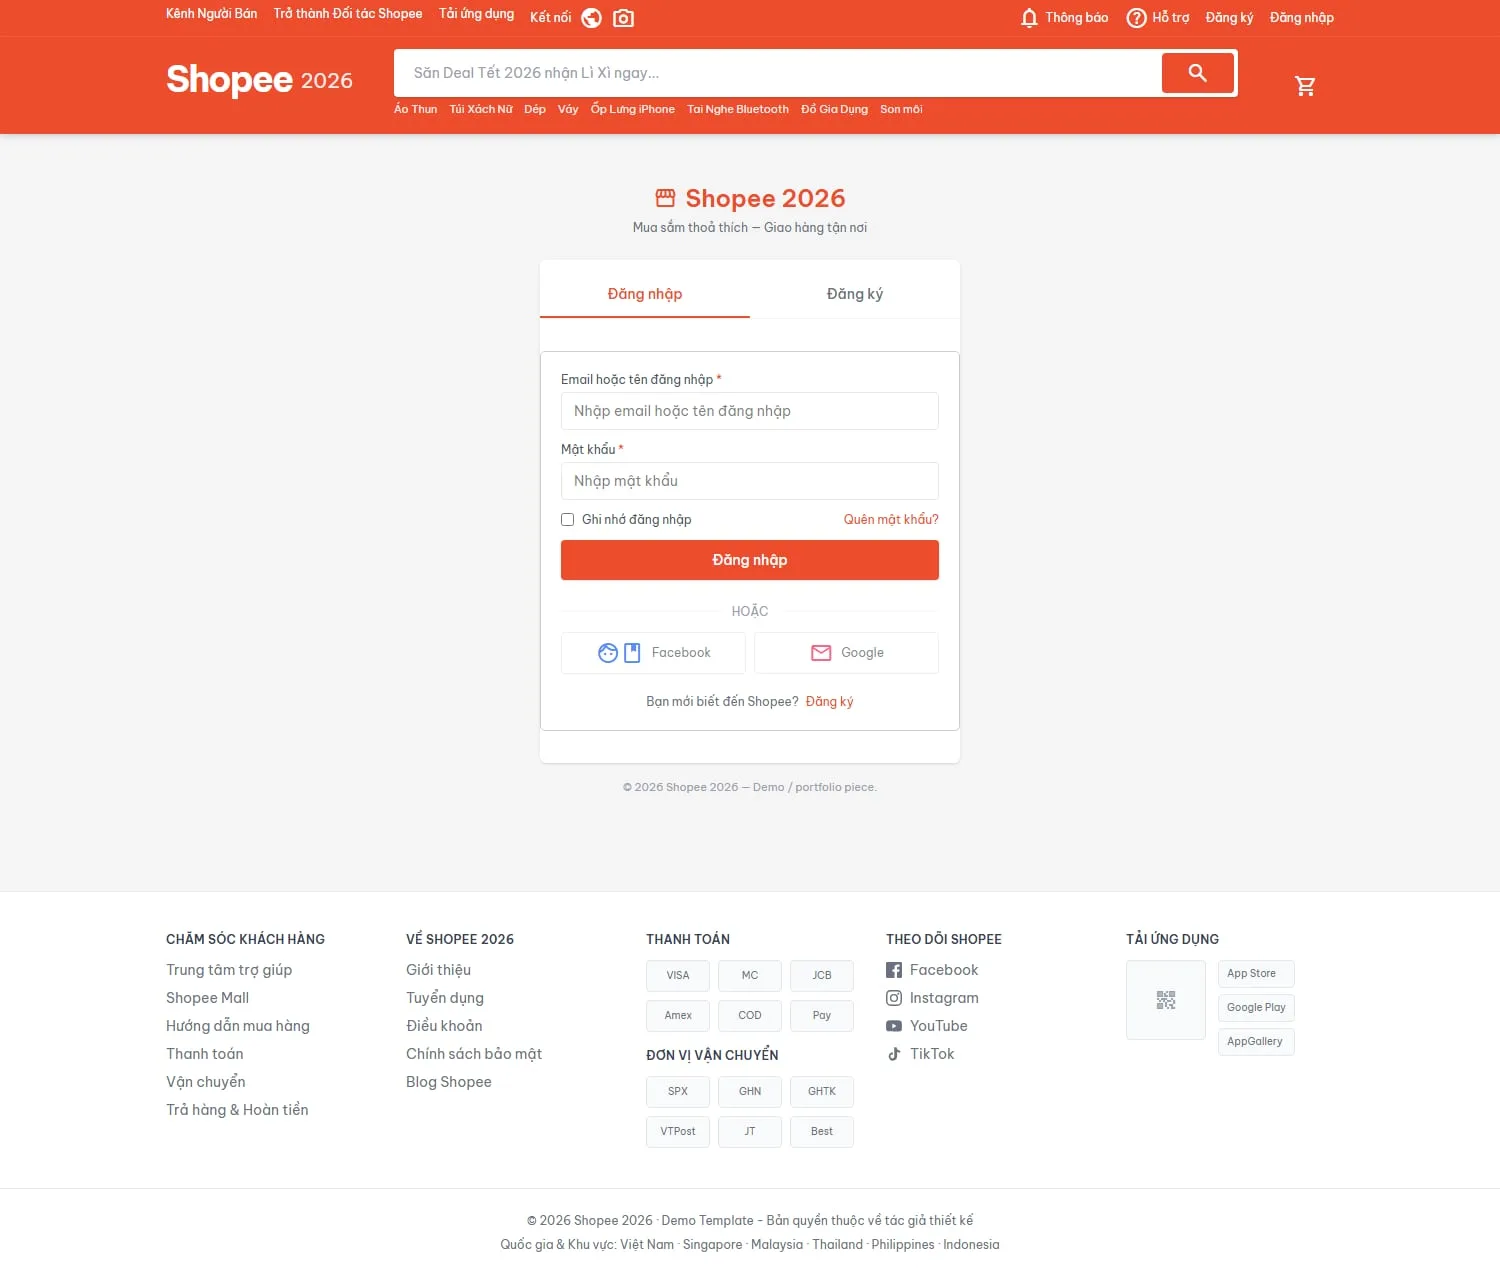
Task: Click the orange Đăng nhập submit button
Action: (x=750, y=560)
